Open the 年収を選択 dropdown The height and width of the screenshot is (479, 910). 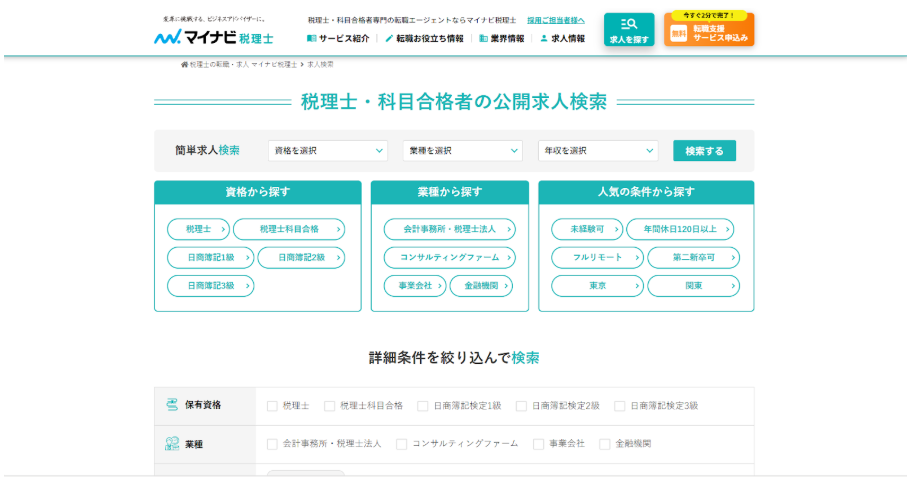coord(598,151)
